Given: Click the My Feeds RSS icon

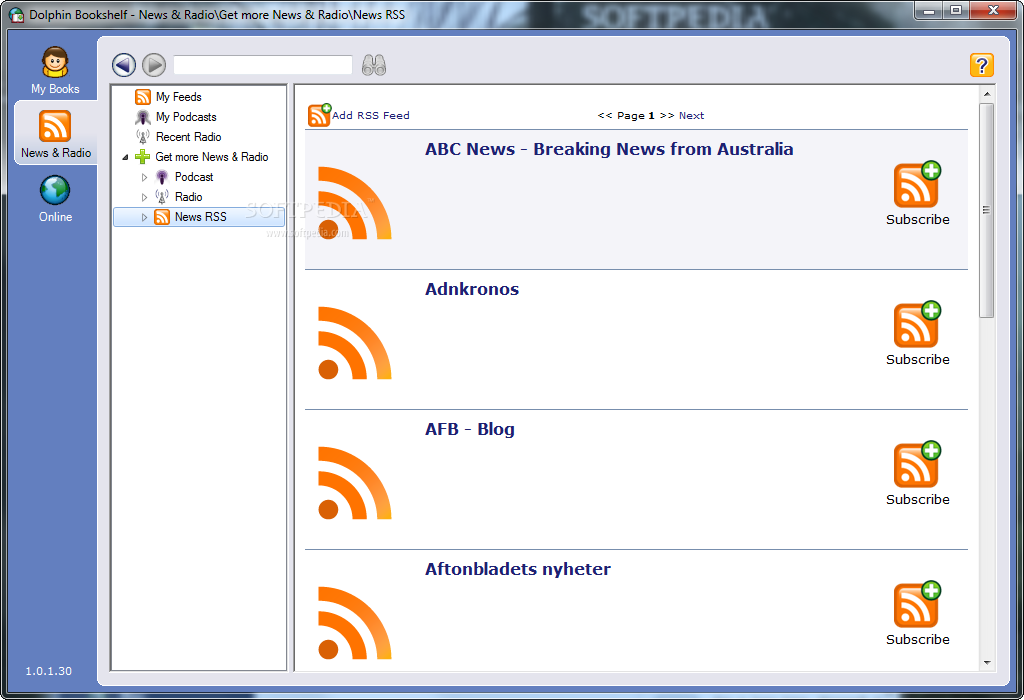Looking at the screenshot, I should (x=143, y=97).
